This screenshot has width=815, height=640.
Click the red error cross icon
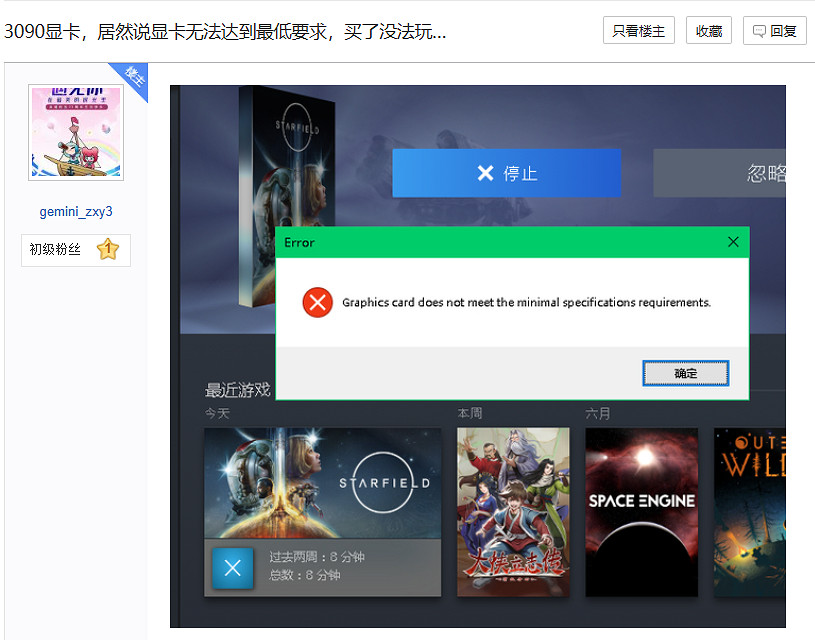coord(317,302)
